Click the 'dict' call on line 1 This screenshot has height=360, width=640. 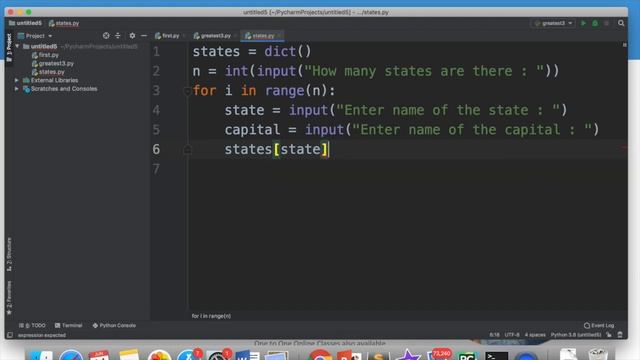[280, 51]
